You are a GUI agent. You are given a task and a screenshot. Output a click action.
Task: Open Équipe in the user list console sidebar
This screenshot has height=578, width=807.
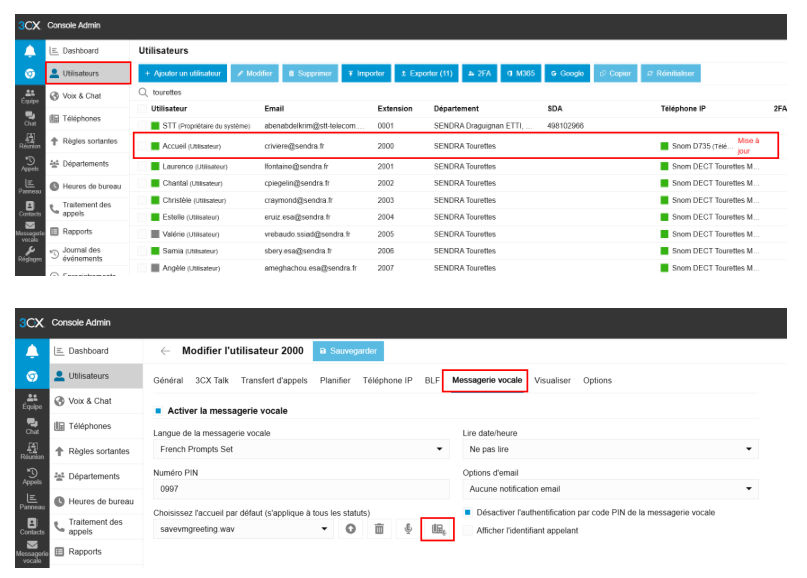(x=30, y=96)
